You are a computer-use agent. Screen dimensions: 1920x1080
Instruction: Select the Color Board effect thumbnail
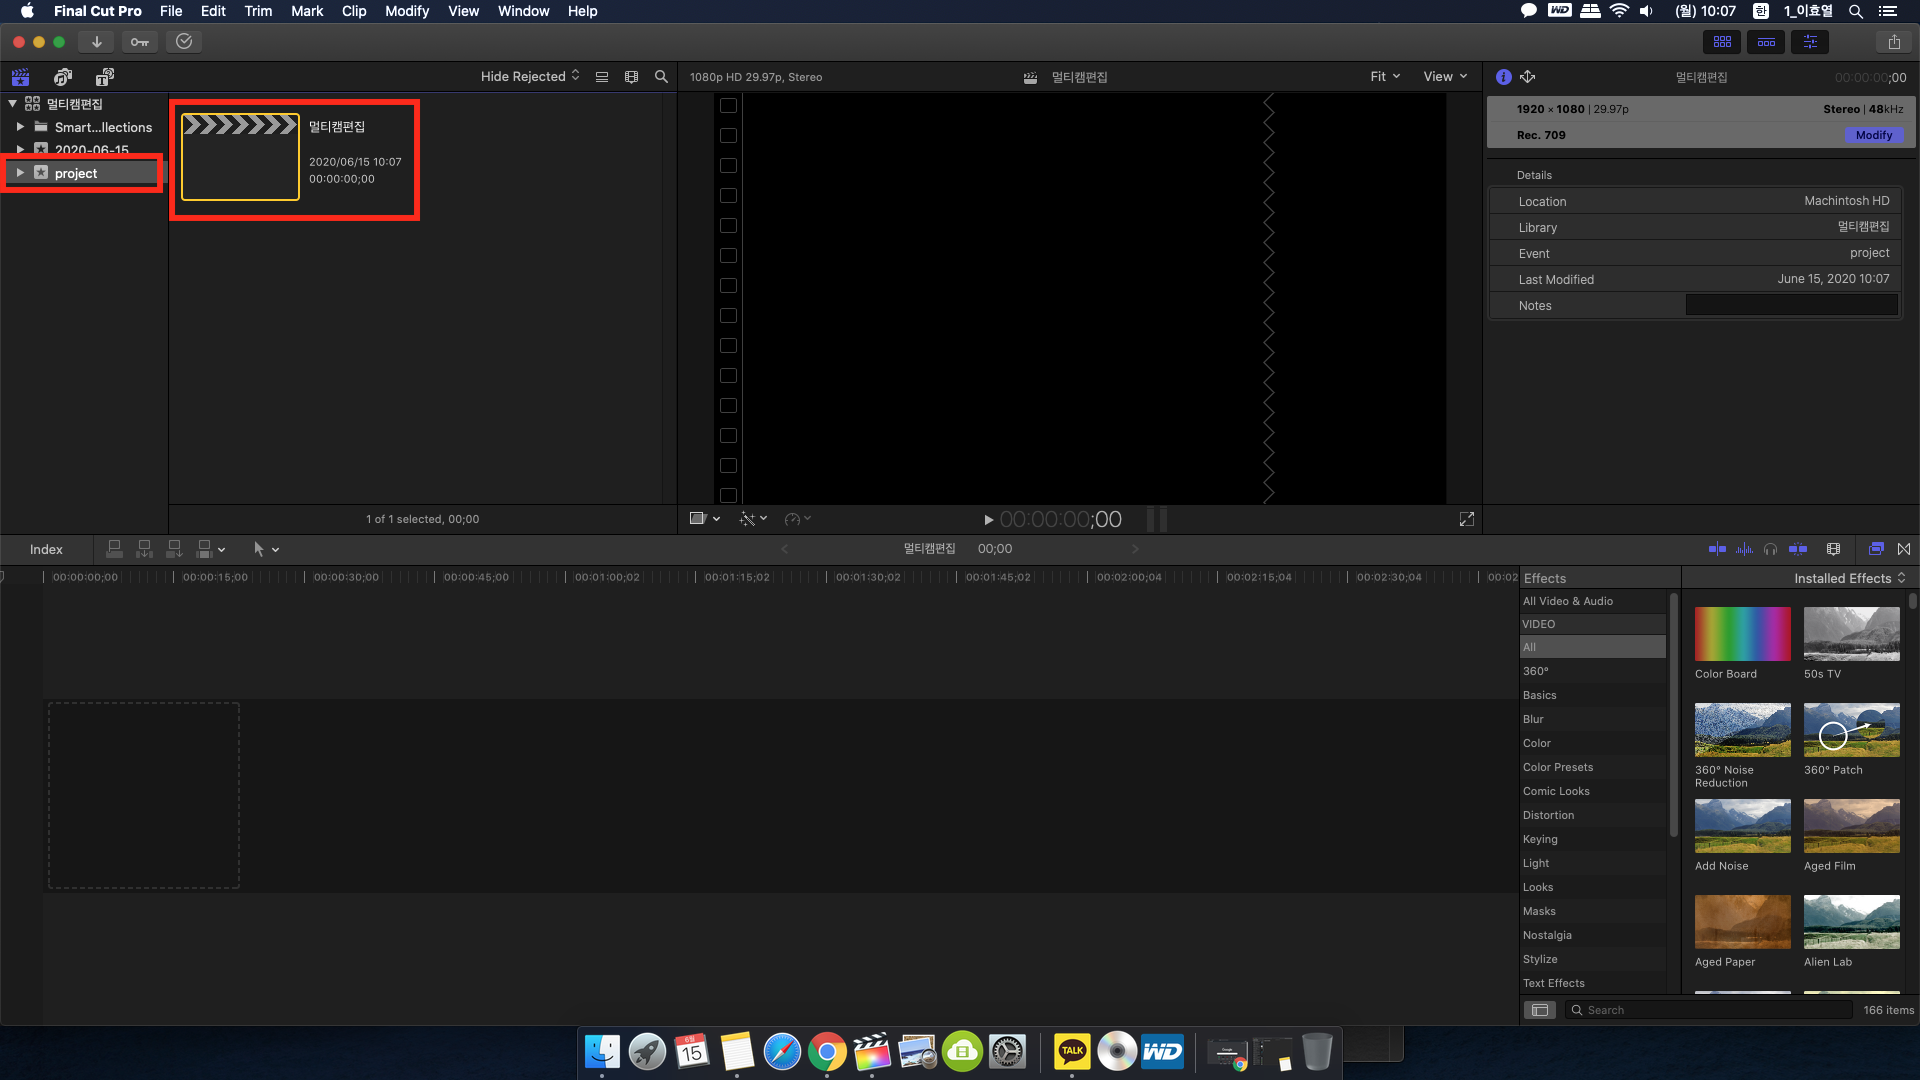[x=1742, y=634]
